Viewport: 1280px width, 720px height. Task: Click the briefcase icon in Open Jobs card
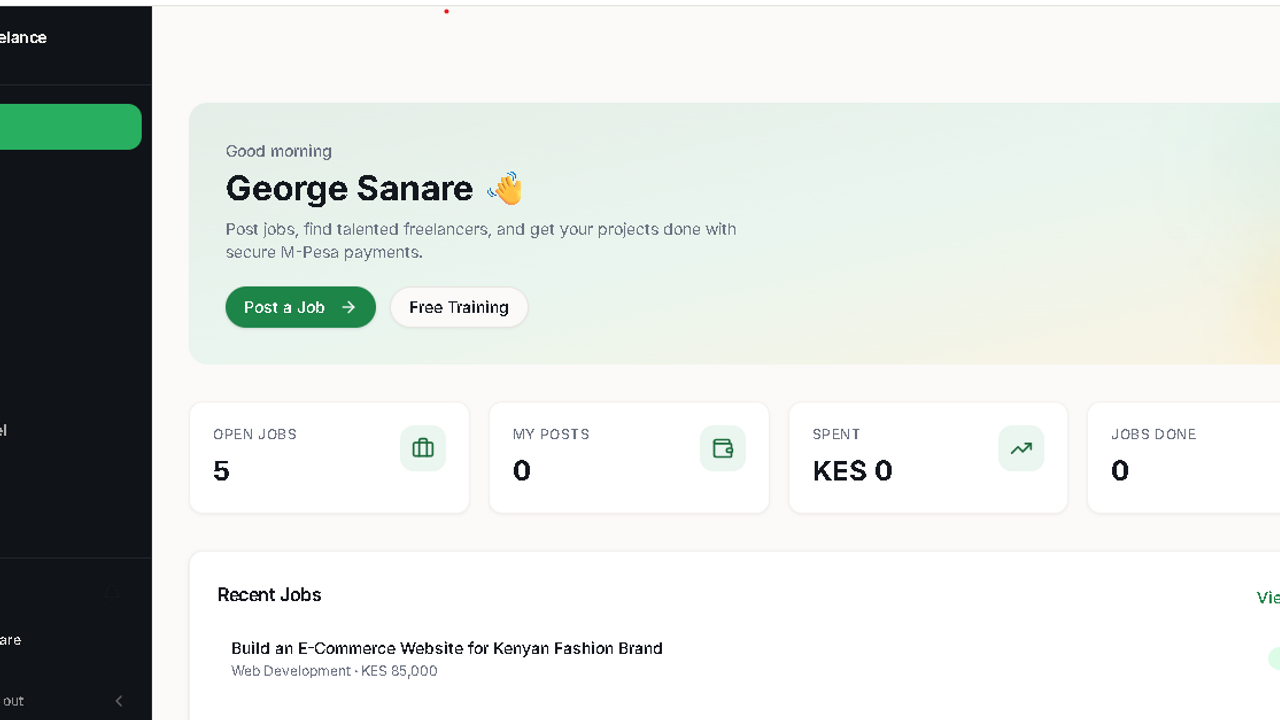tap(423, 448)
